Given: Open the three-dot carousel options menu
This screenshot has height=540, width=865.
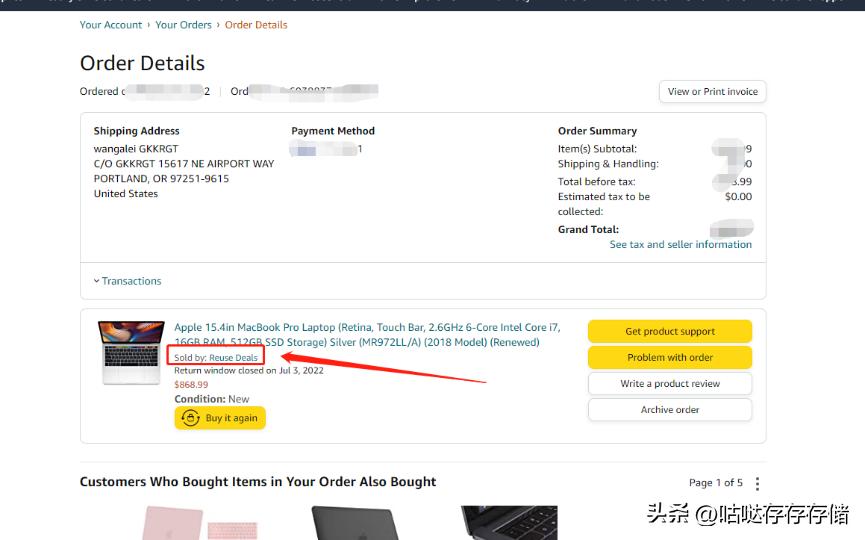Looking at the screenshot, I should point(757,483).
